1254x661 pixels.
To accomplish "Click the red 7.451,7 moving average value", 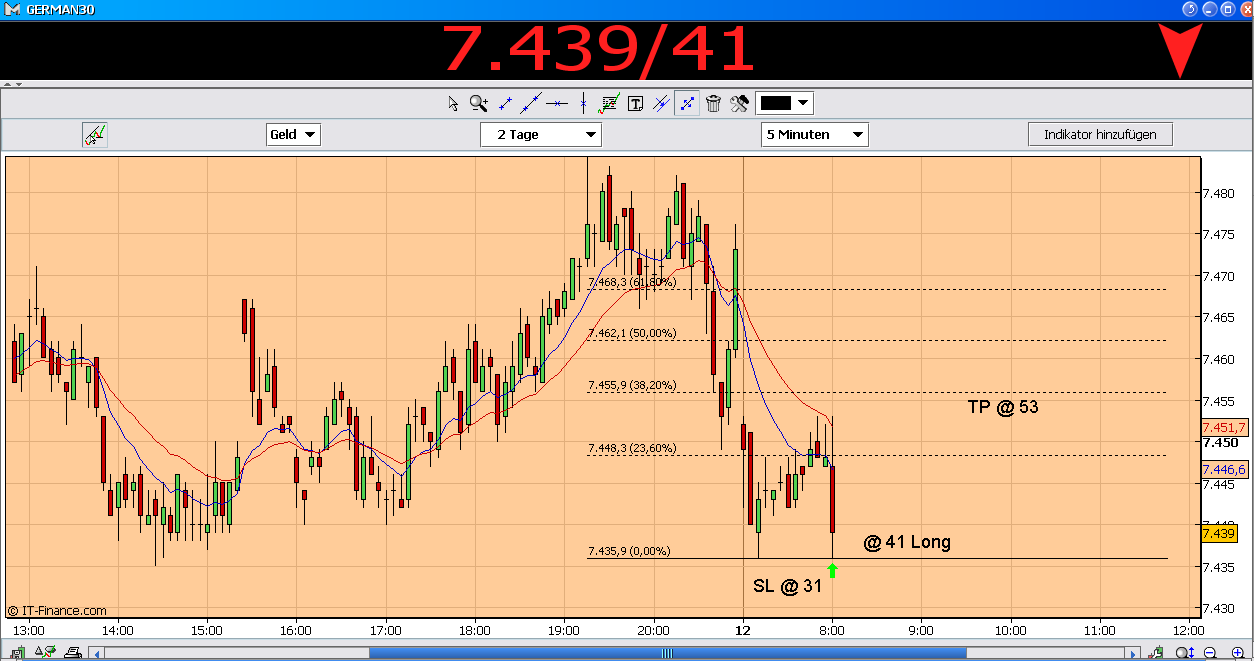I will click(x=1225, y=427).
